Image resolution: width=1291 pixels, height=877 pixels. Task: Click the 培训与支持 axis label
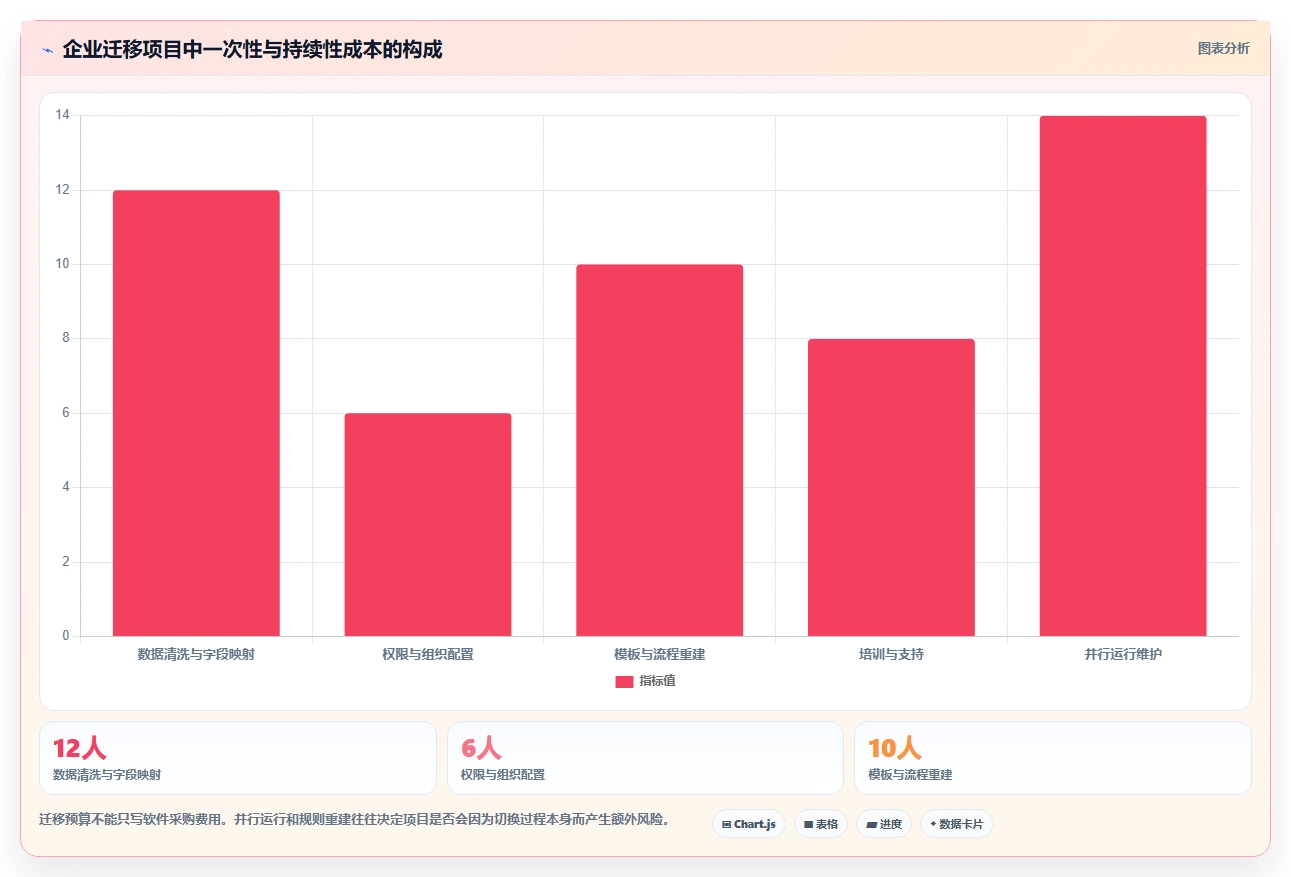tap(891, 655)
